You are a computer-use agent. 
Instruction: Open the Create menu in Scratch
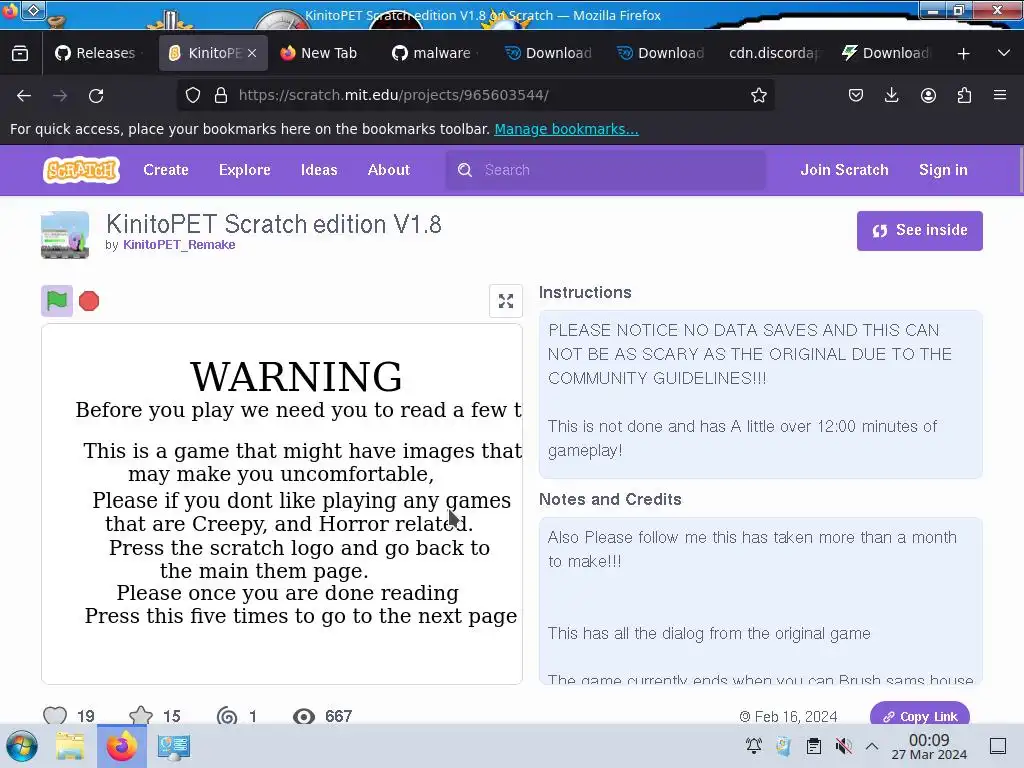point(166,170)
